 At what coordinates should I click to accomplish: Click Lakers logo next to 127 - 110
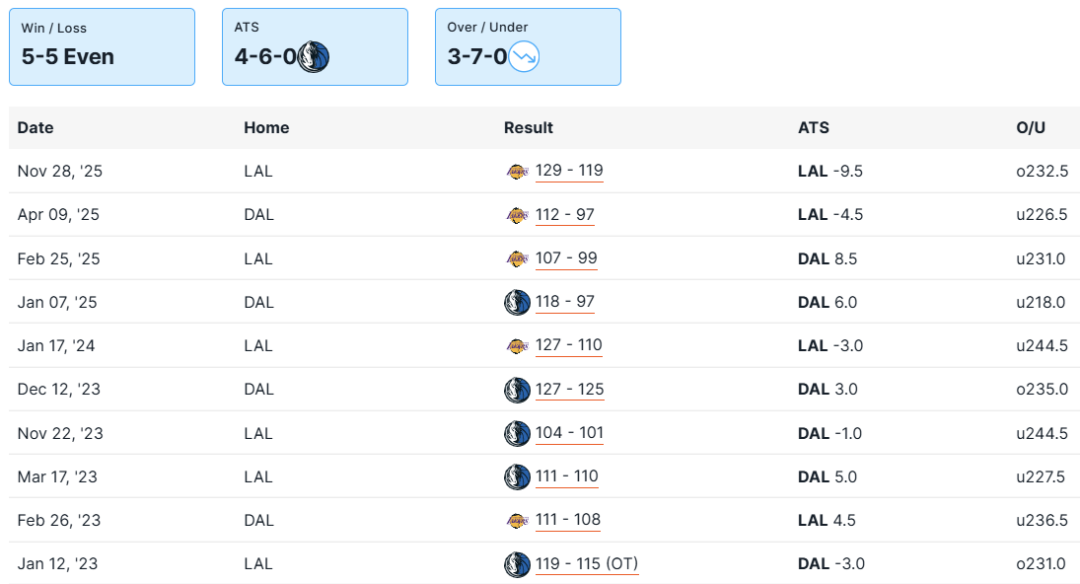tap(516, 346)
